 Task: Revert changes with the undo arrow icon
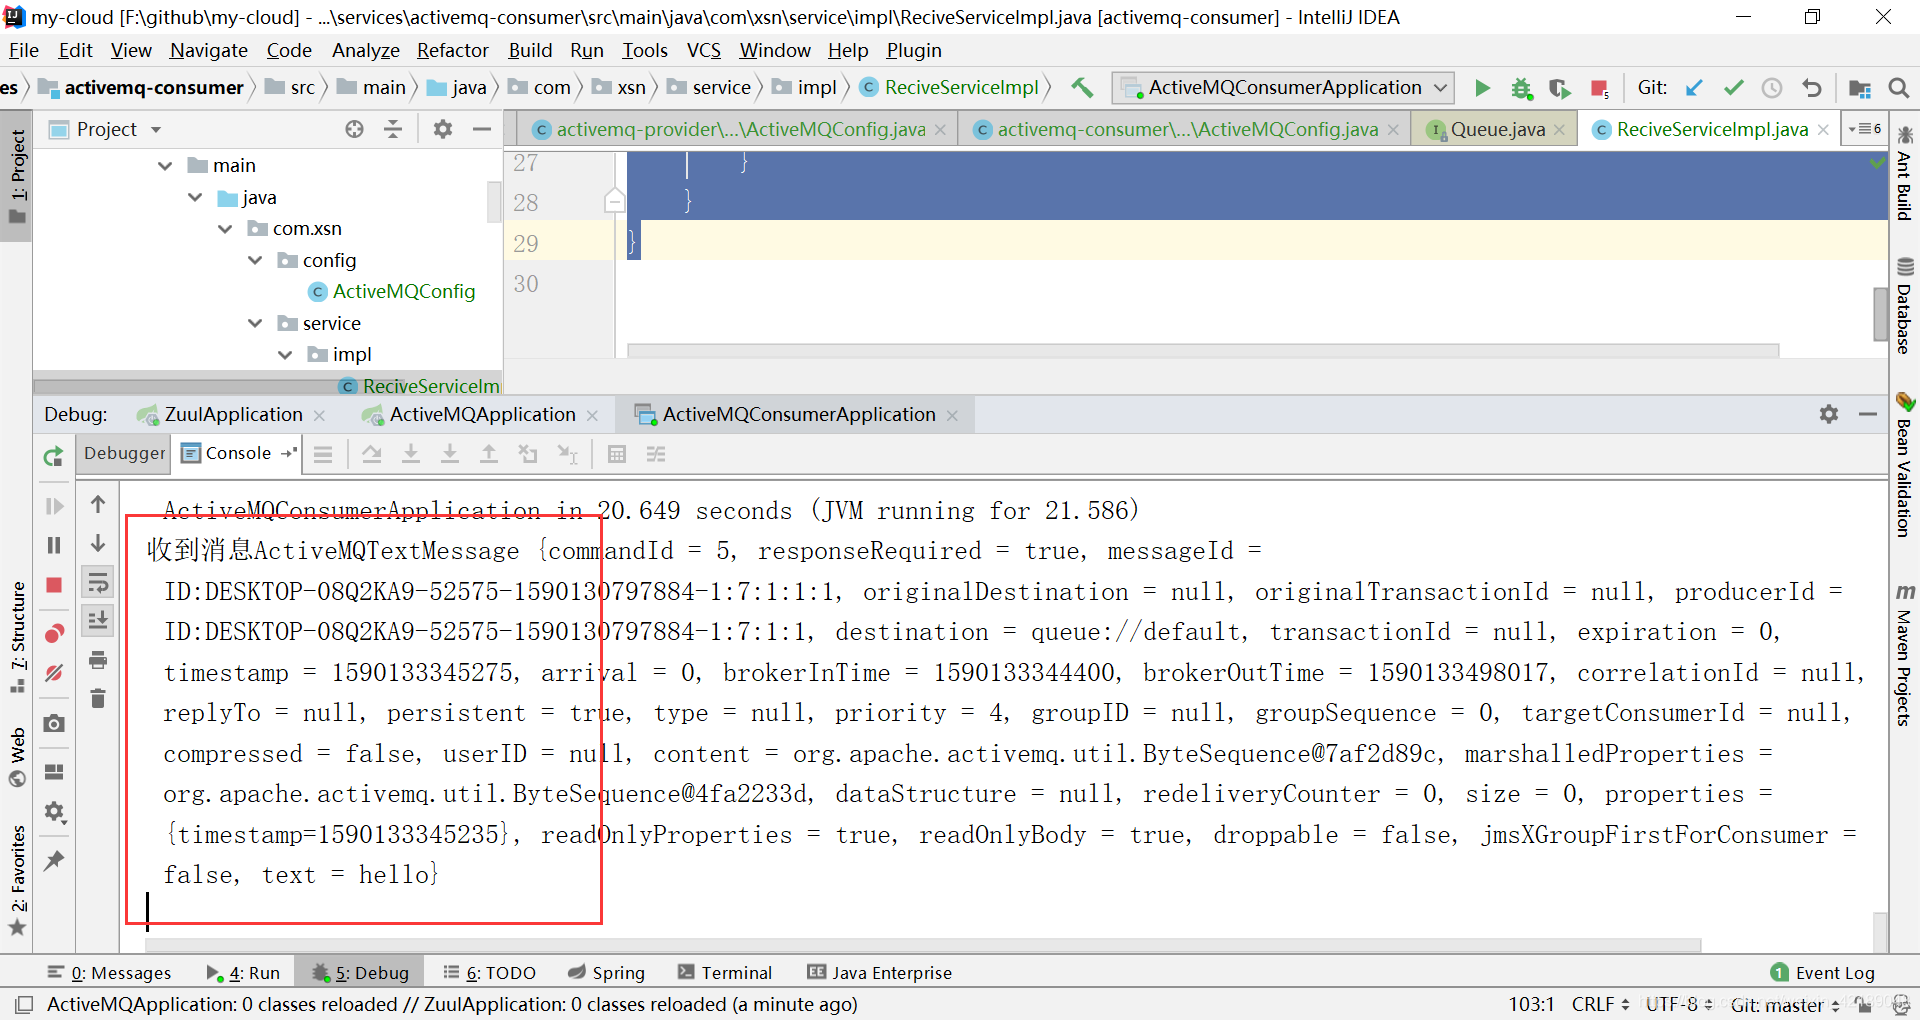pyautogui.click(x=1811, y=88)
